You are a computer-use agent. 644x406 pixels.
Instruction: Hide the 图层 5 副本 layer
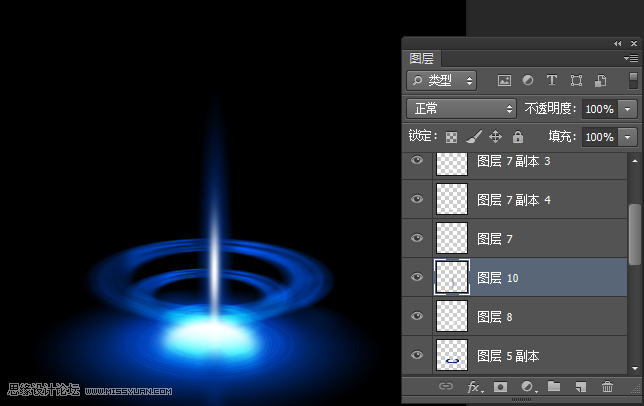click(417, 355)
